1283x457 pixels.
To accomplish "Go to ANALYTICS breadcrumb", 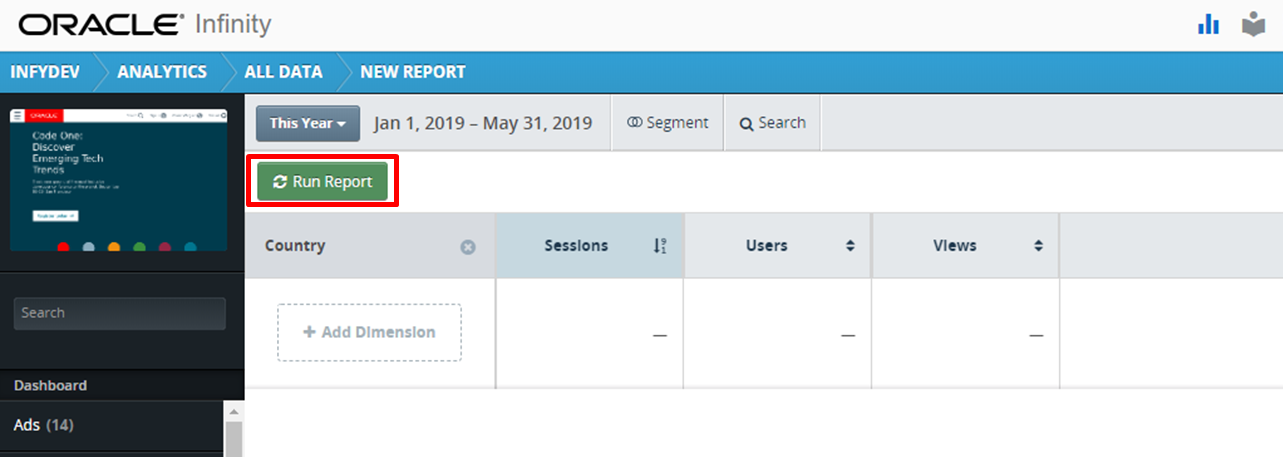I will pos(162,72).
